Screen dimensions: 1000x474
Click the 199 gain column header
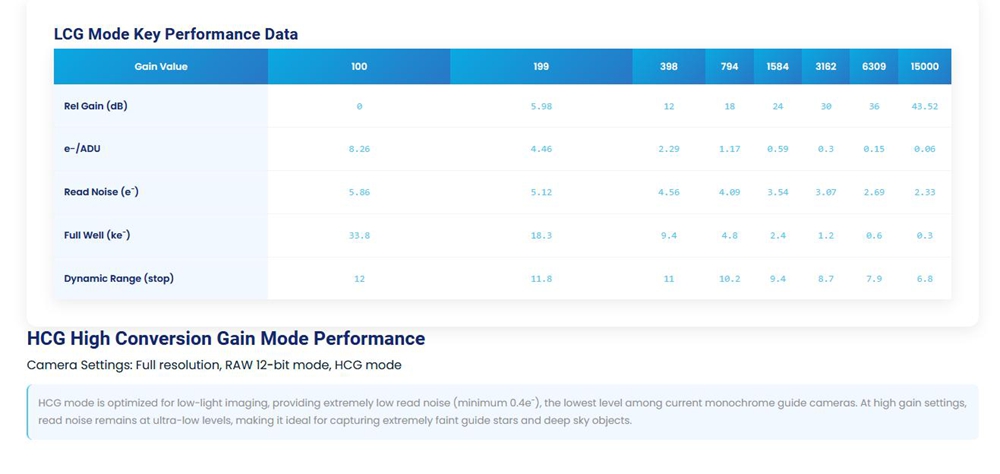[x=541, y=67]
